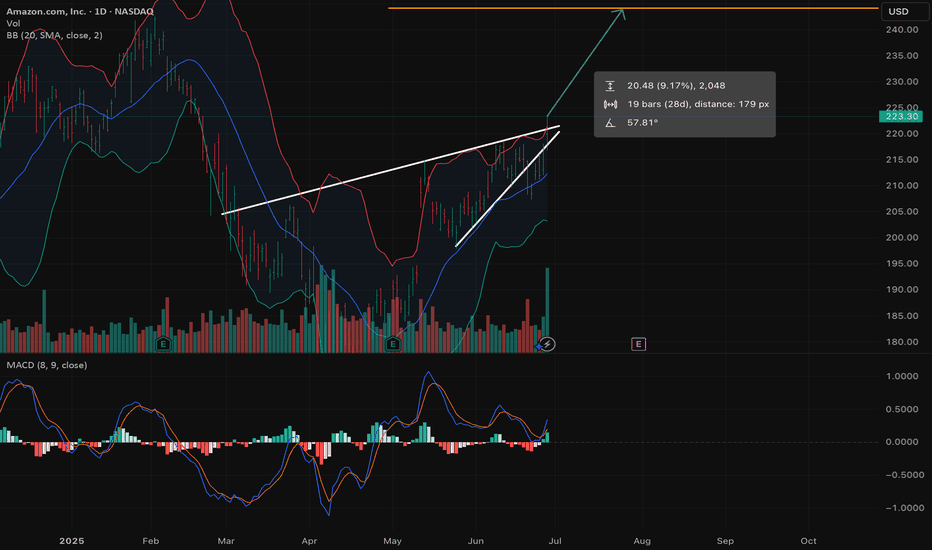The height and width of the screenshot is (550, 932).
Task: Click the 0.0000 MACD axis label
Action: 902,442
